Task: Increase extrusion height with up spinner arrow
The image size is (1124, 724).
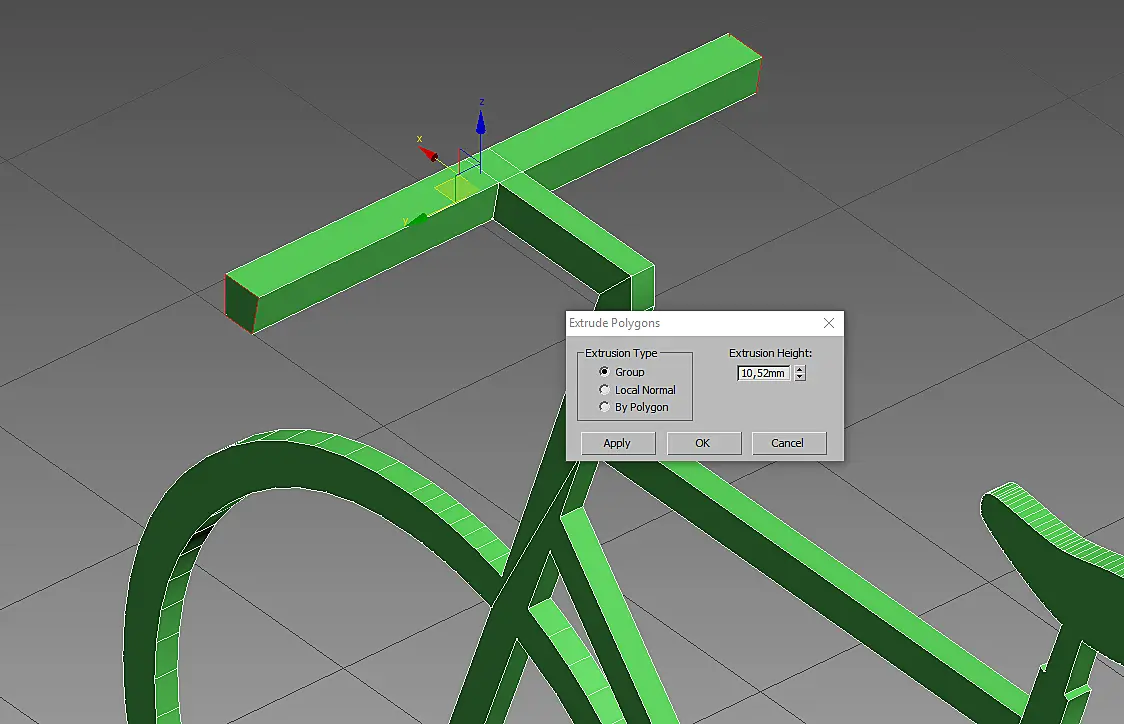Action: point(800,369)
